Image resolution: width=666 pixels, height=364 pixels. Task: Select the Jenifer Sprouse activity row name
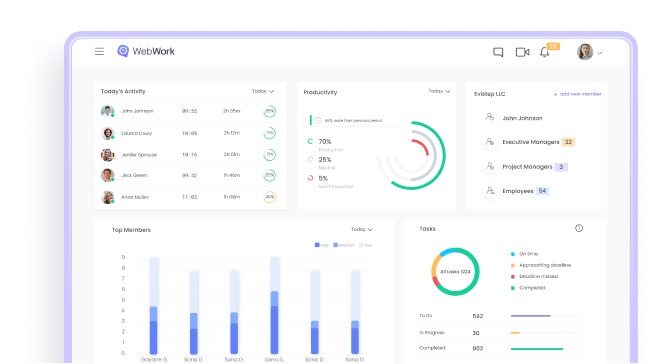click(x=139, y=155)
